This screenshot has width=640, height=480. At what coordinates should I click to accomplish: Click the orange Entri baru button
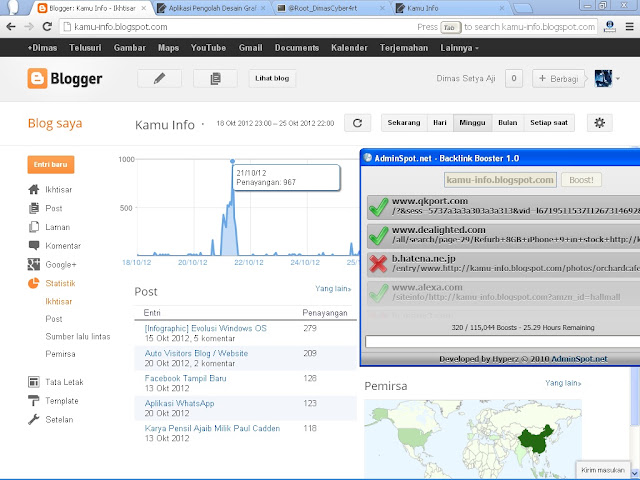coord(51,164)
